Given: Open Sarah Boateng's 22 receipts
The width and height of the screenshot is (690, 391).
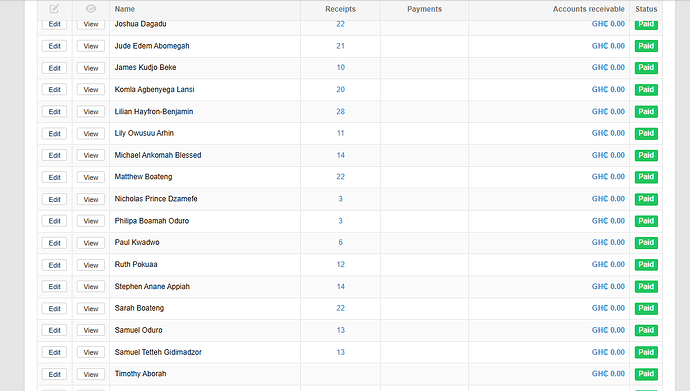Looking at the screenshot, I should [x=340, y=308].
